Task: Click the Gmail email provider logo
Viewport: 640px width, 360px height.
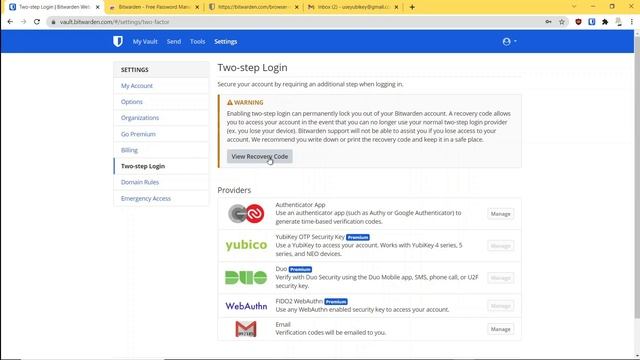Action: (x=246, y=329)
